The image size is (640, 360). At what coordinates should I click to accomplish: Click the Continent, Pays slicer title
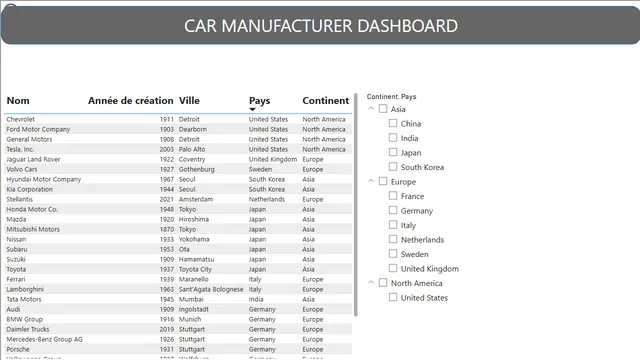[x=391, y=96]
